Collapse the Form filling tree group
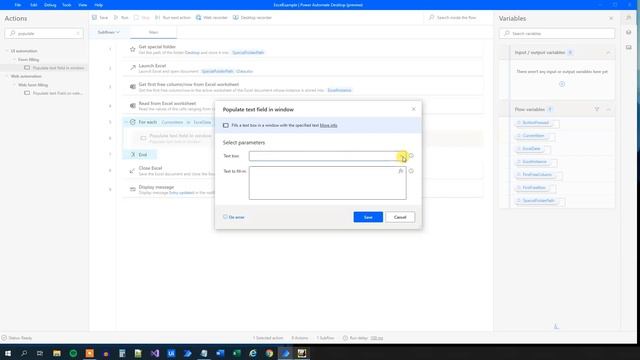 14,60
